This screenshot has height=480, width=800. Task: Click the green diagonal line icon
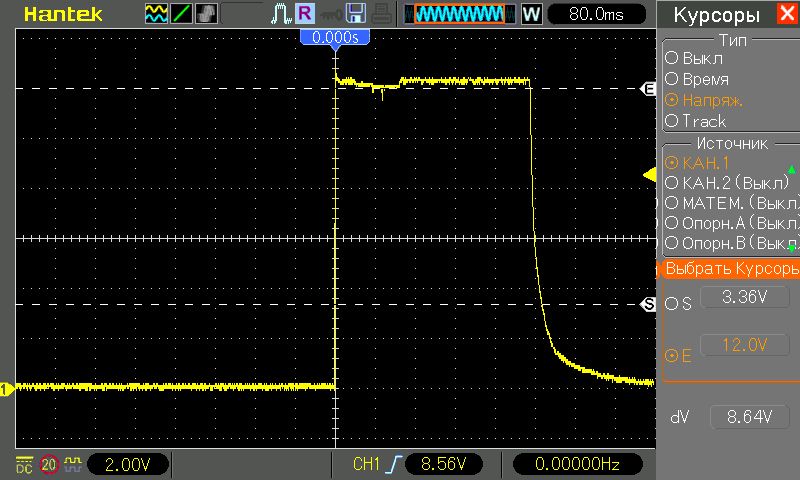[x=181, y=14]
